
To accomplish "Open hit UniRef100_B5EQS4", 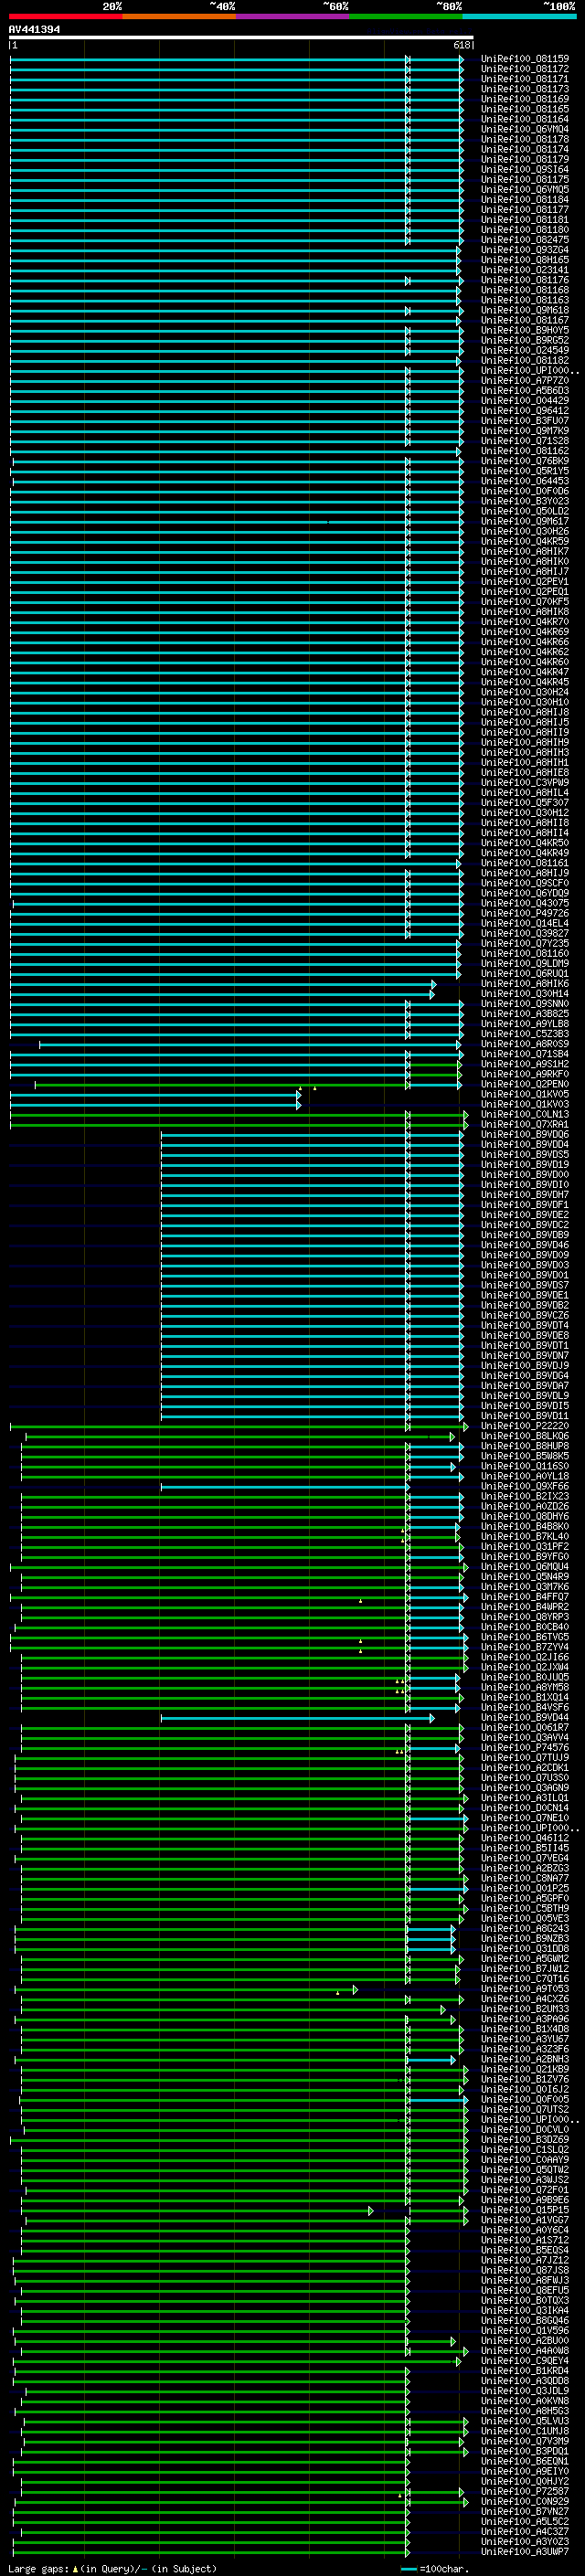I will 525,2250.
